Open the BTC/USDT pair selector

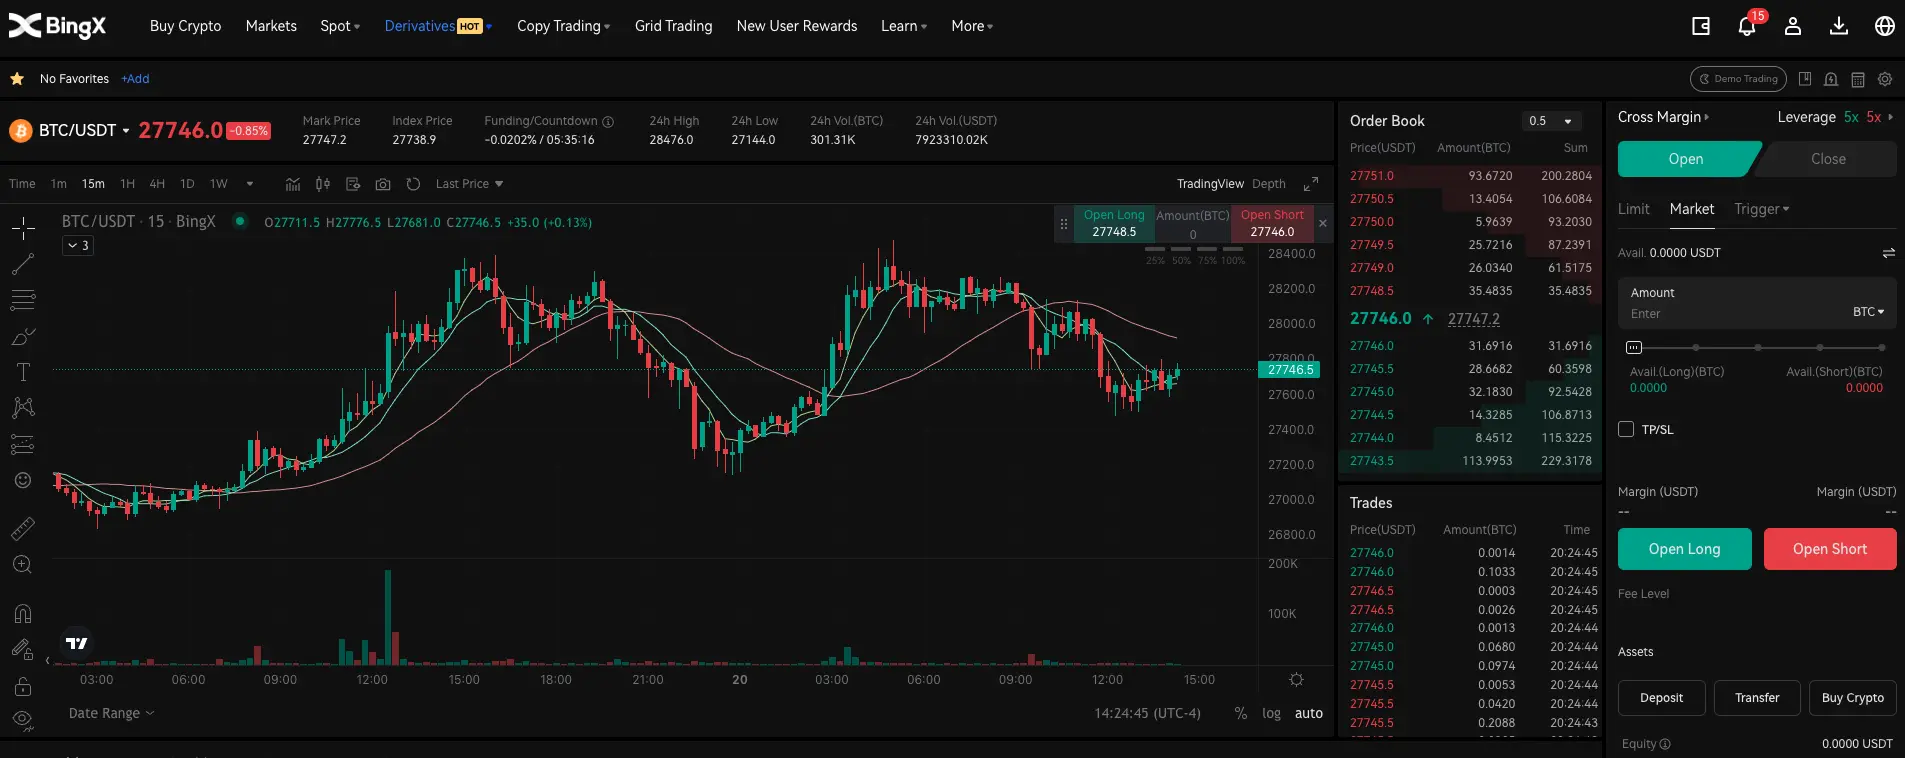click(x=84, y=130)
